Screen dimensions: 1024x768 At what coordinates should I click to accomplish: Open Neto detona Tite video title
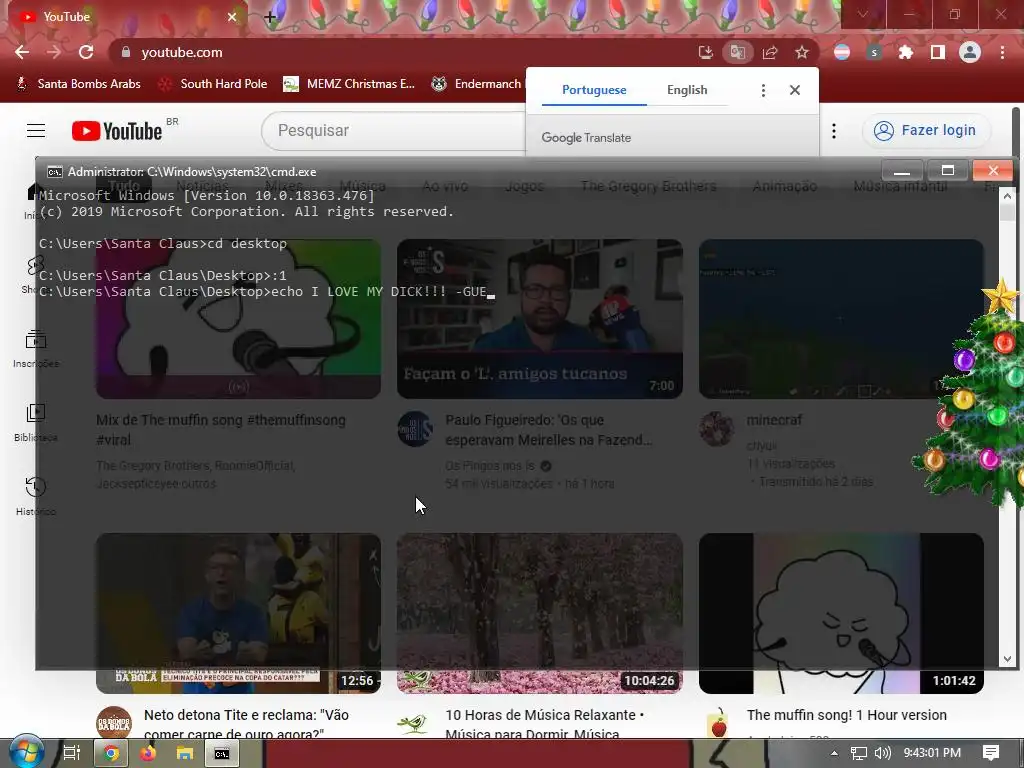click(246, 724)
